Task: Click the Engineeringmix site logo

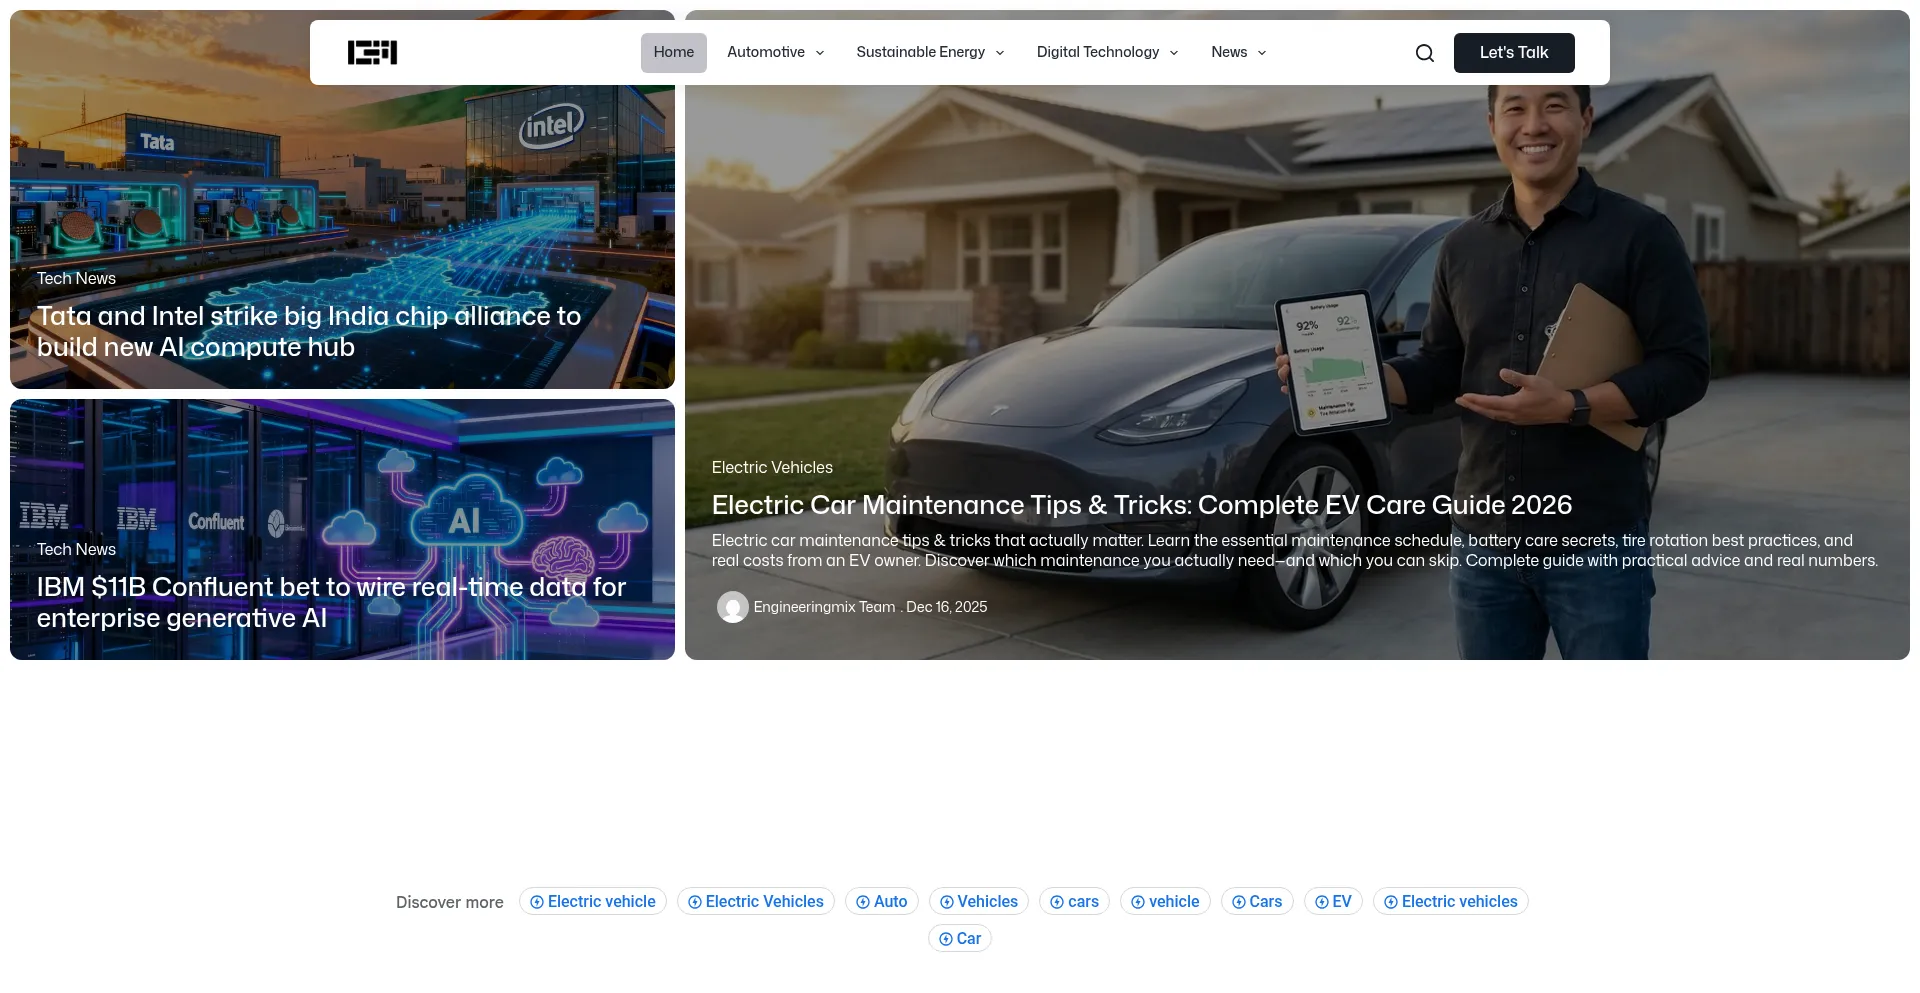Action: coord(372,53)
